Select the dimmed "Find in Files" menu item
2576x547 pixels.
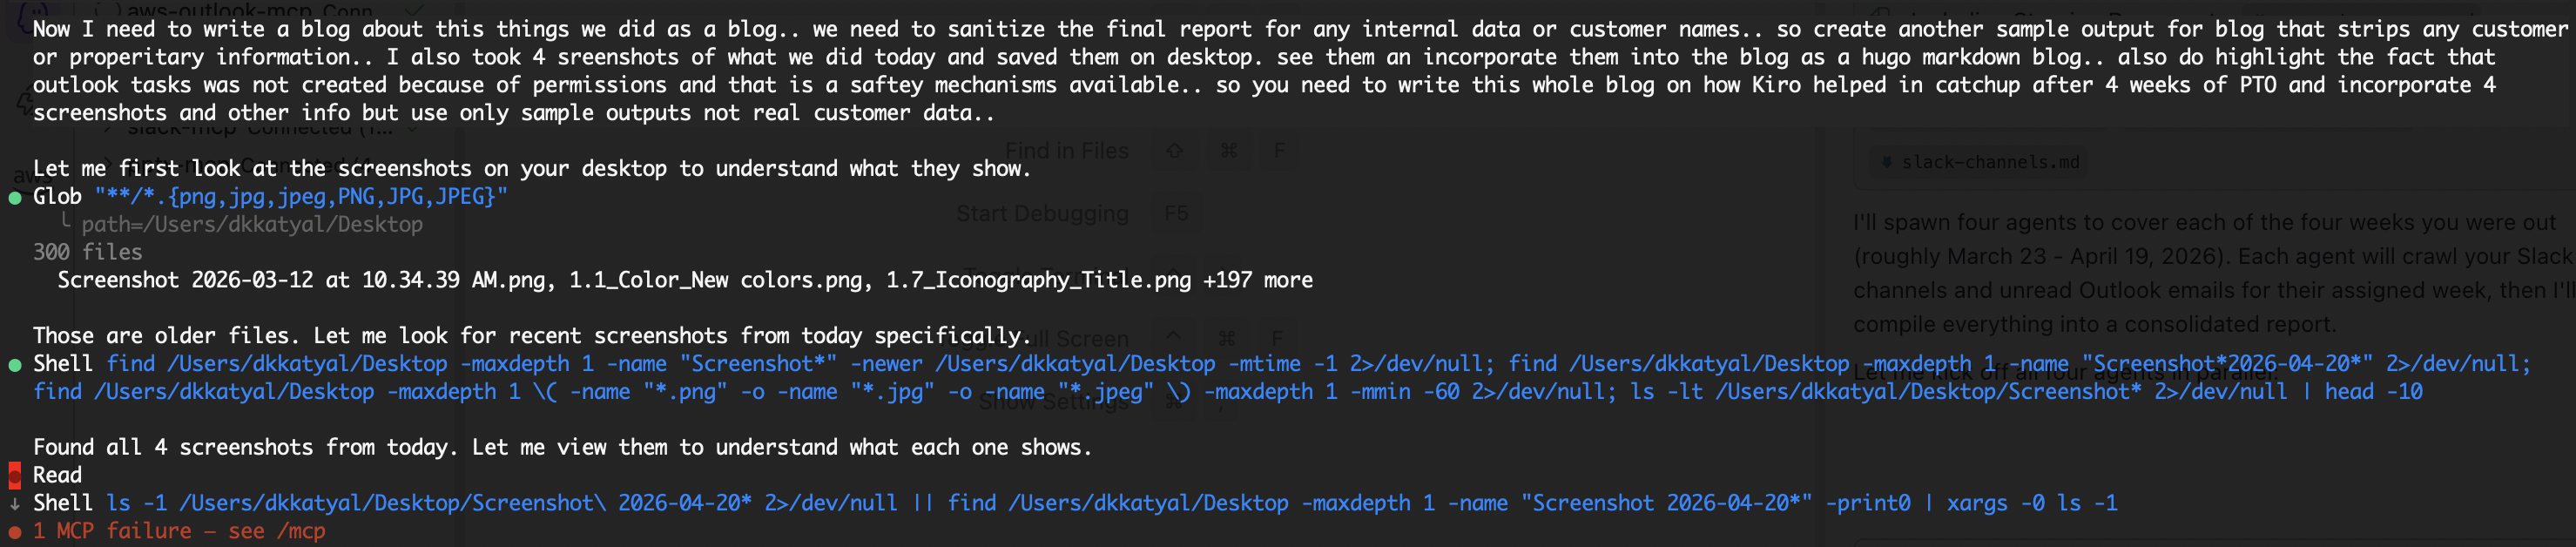point(1066,151)
